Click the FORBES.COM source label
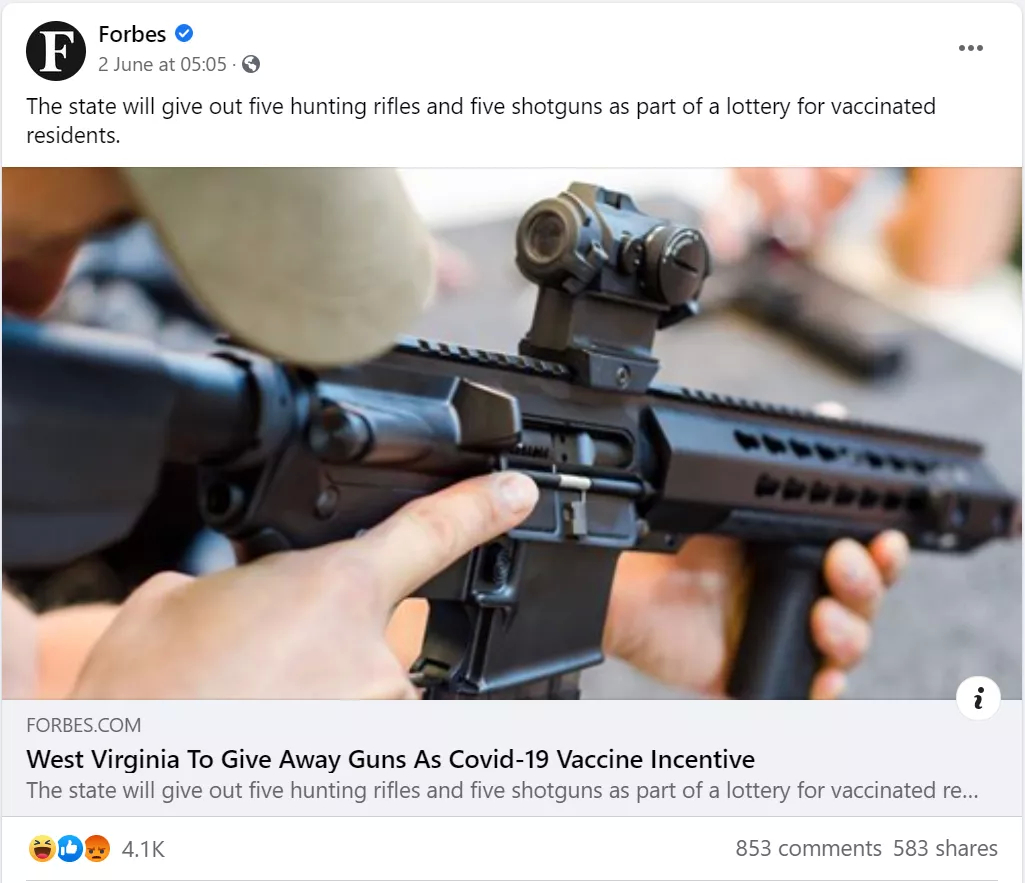 point(84,725)
